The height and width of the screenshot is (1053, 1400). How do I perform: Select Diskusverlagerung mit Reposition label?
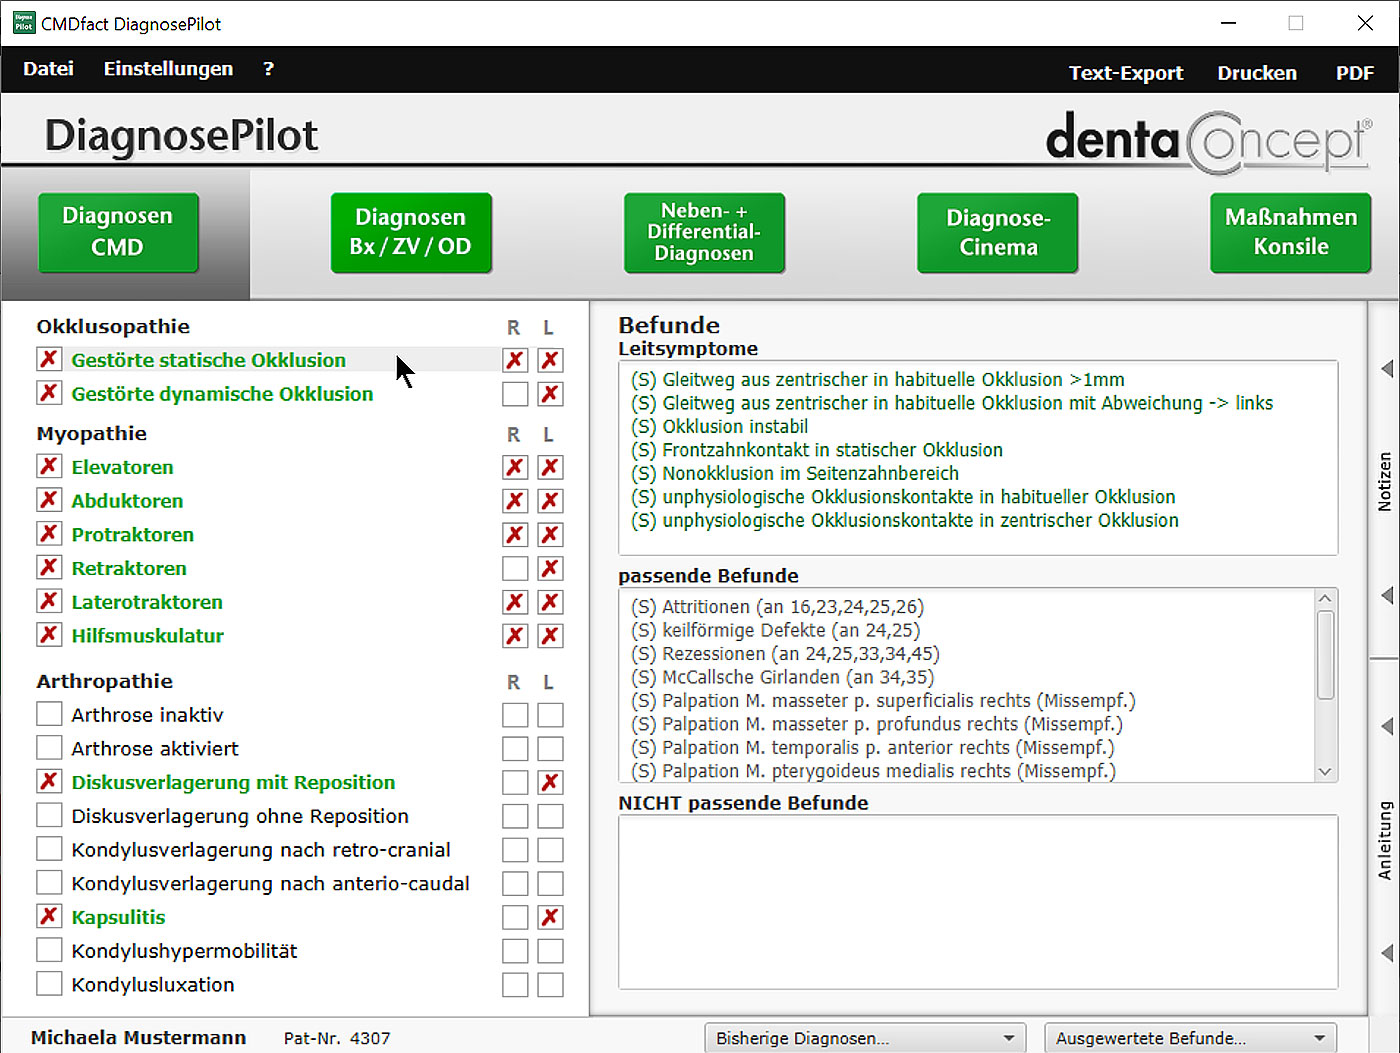coord(233,782)
